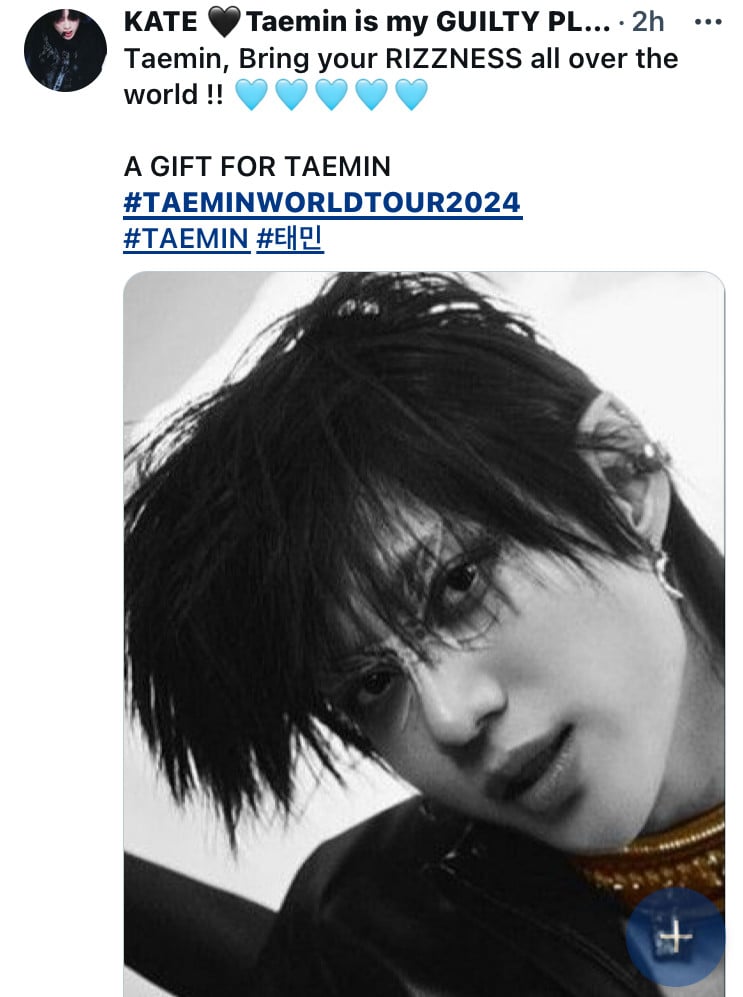
Task: Tap the middle blue heart emoji
Action: [x=332, y=94]
